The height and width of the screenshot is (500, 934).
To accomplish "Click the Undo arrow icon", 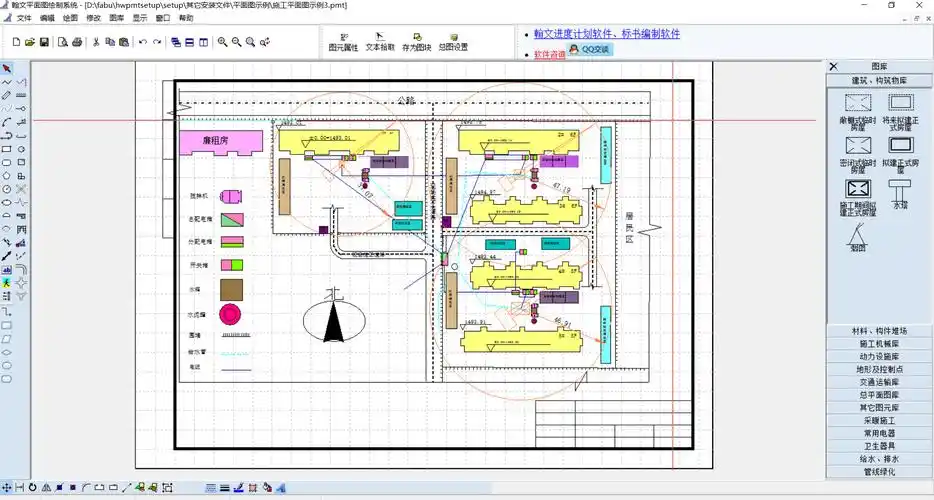I will coord(143,42).
